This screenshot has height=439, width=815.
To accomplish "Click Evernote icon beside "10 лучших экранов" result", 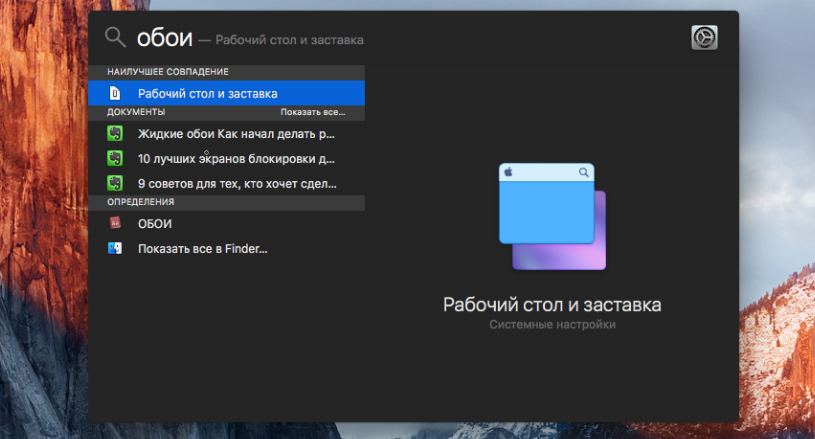I will click(115, 158).
